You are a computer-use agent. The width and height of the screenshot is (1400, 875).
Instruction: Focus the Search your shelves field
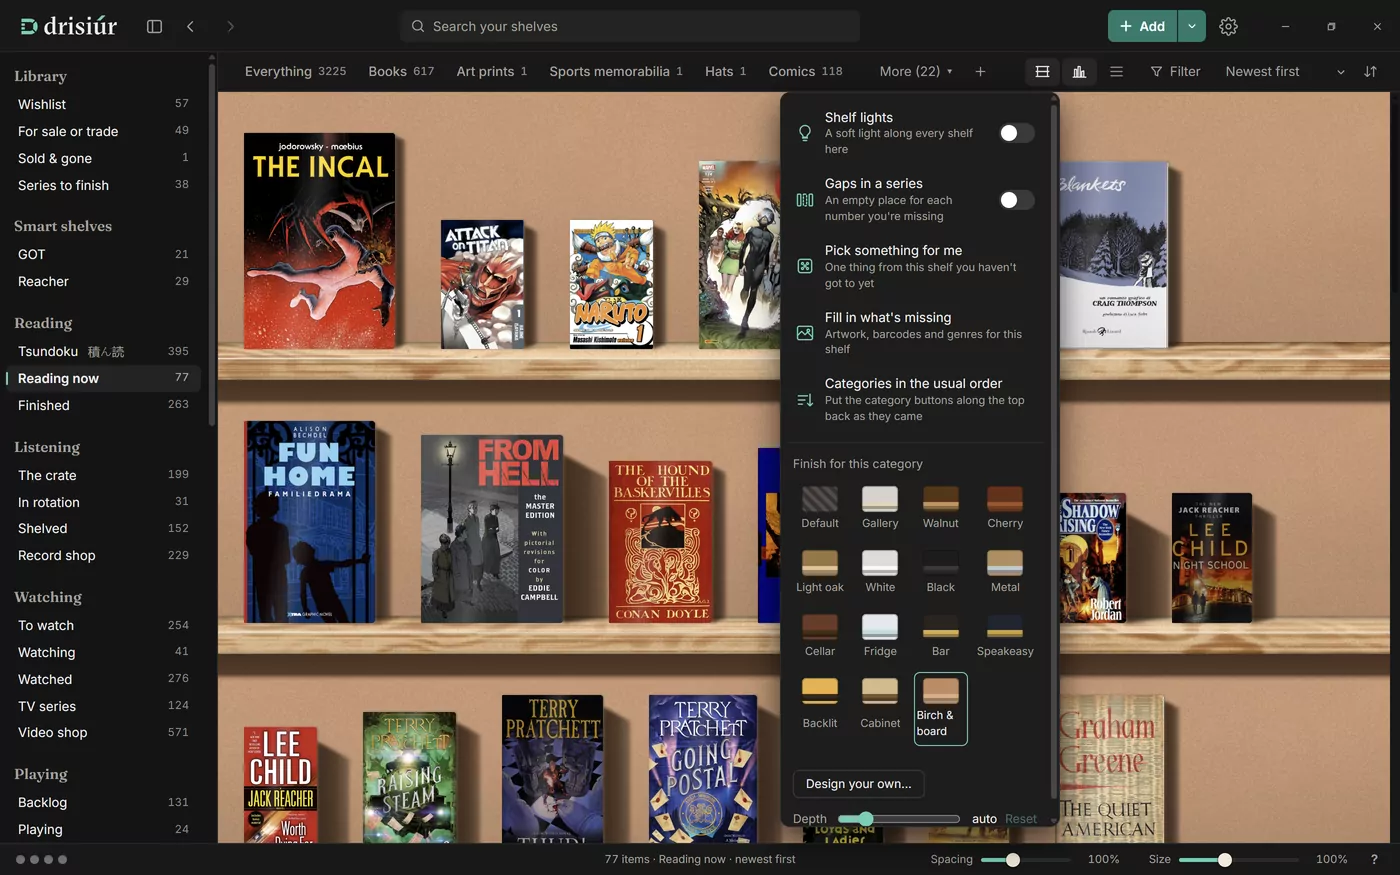tap(630, 26)
